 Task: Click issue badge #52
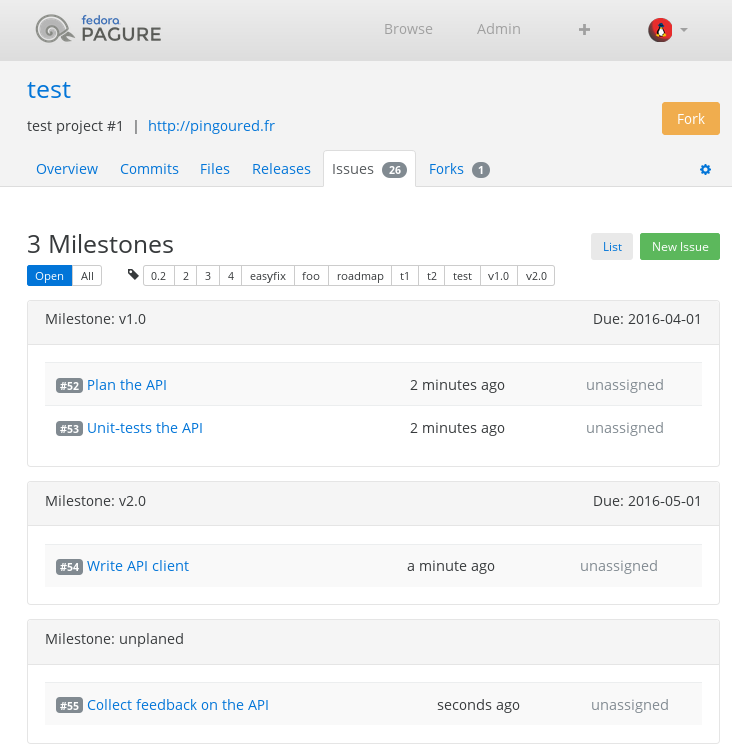[69, 386]
